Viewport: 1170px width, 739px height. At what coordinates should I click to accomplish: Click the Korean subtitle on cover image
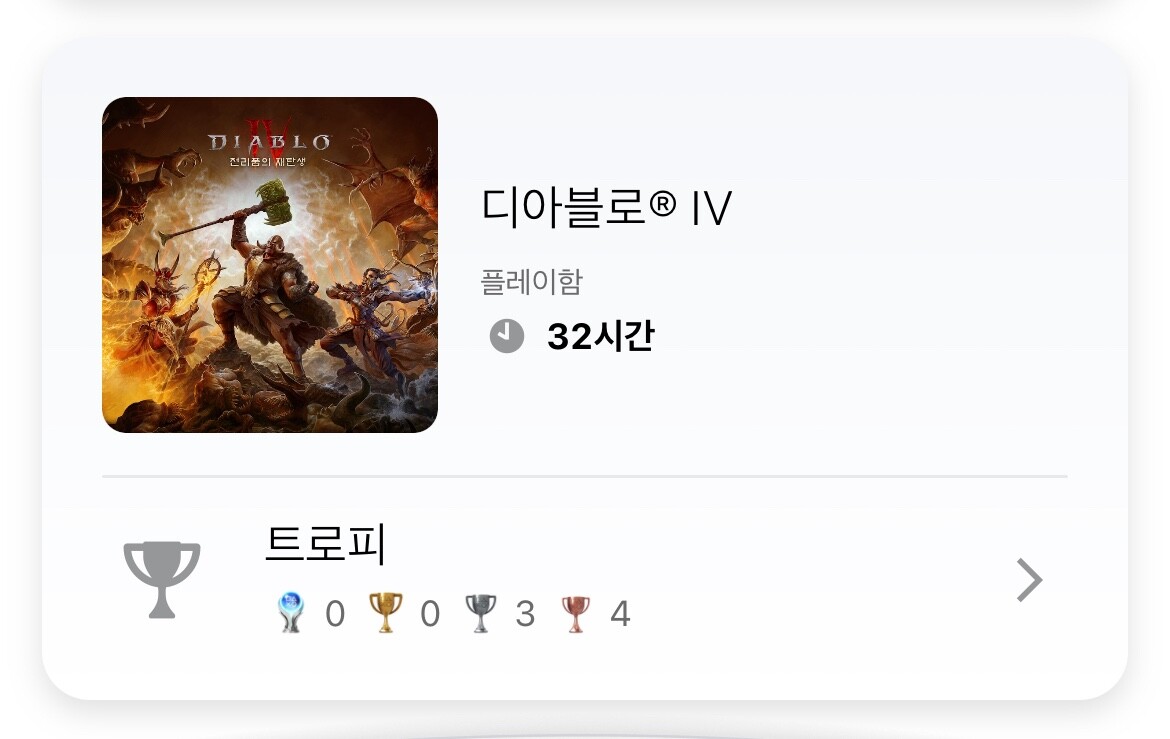point(268,161)
